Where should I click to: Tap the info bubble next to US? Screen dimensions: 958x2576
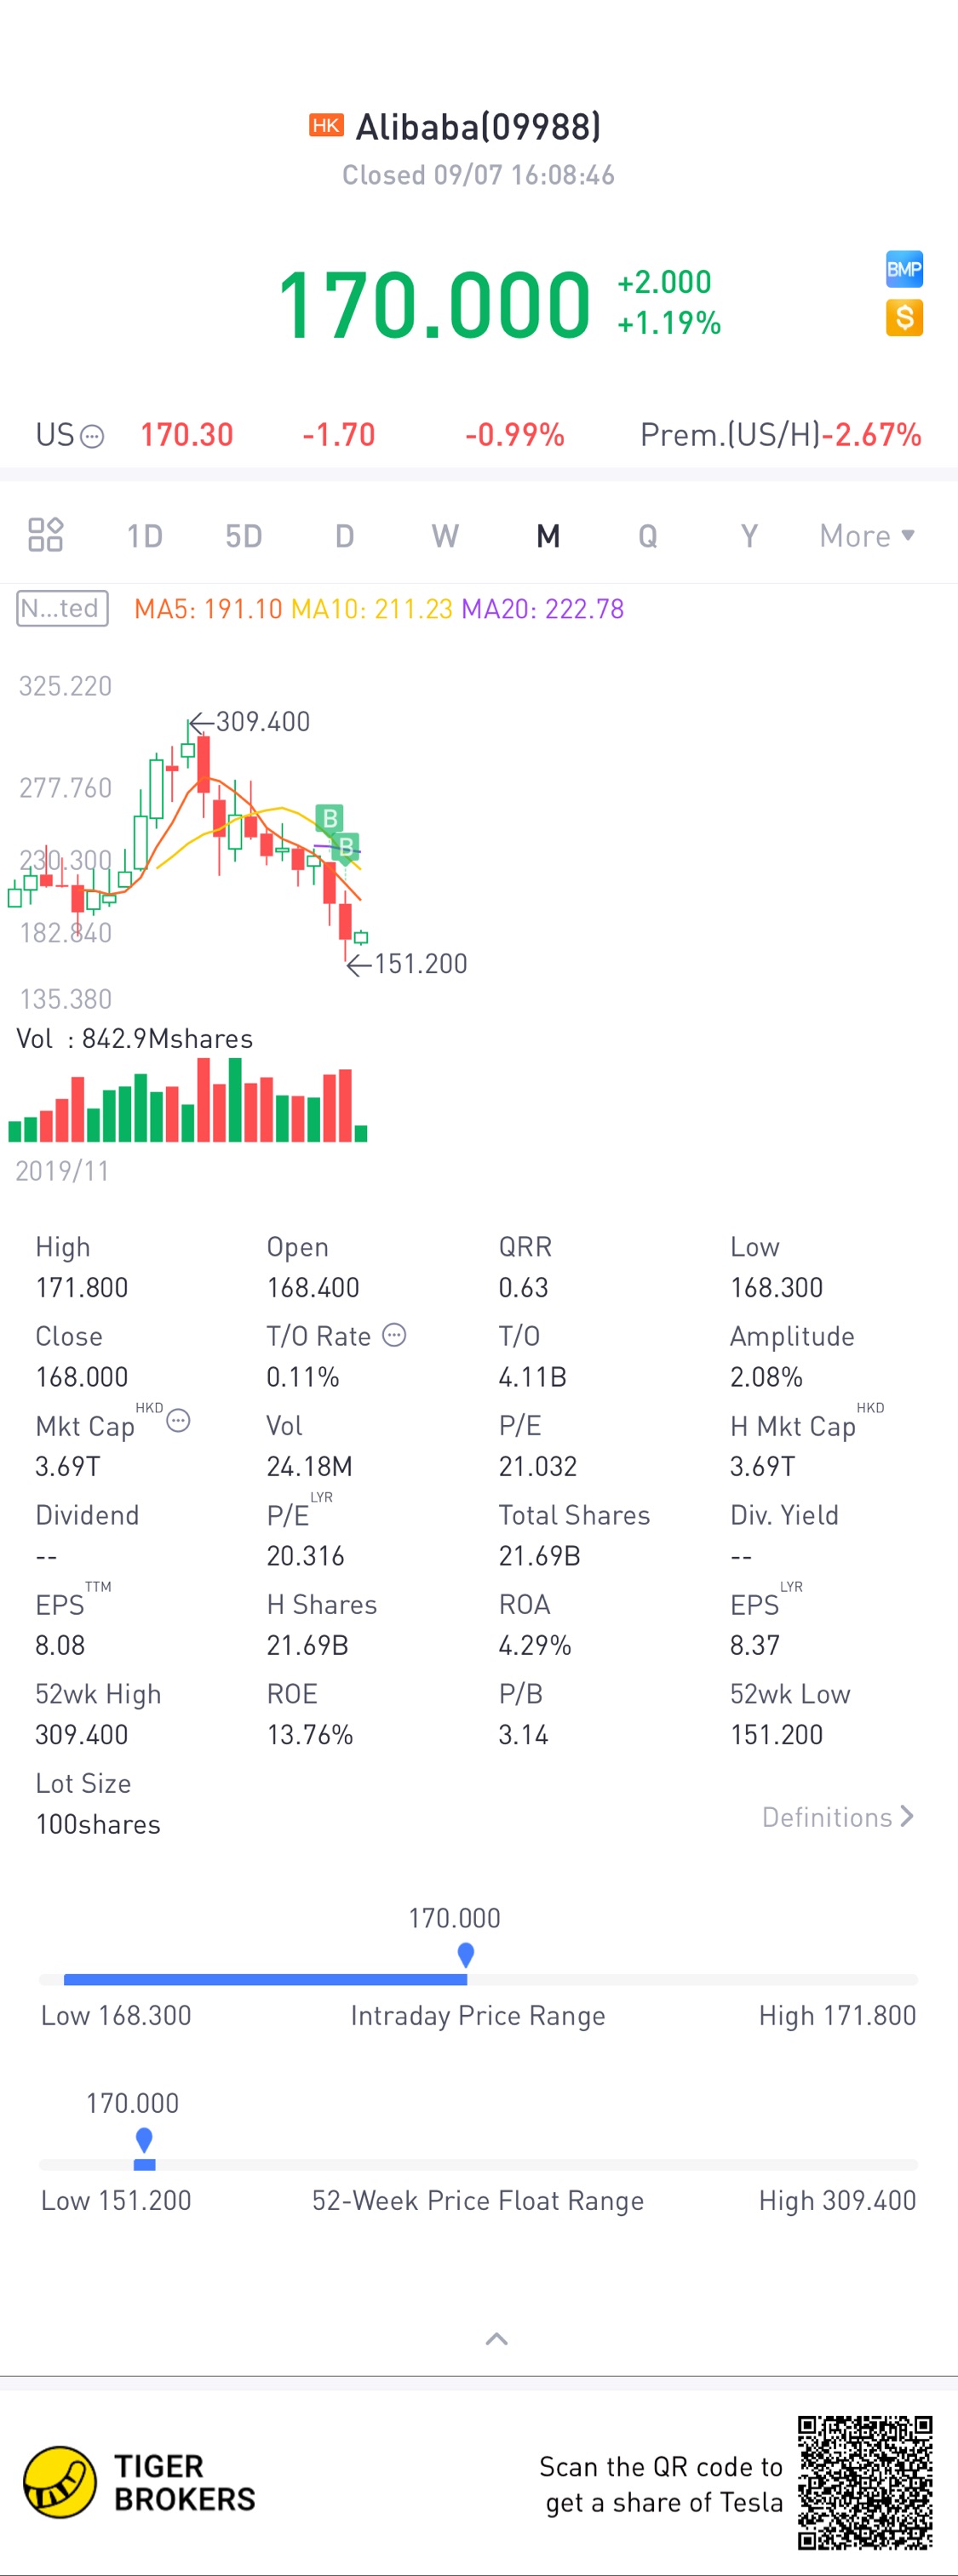pyautogui.click(x=92, y=436)
